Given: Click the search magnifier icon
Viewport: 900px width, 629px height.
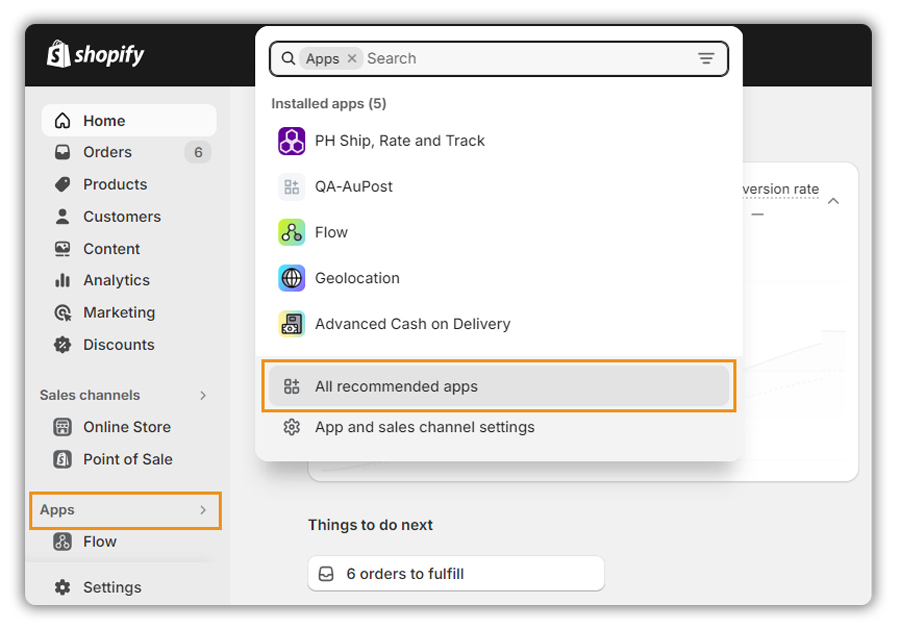Looking at the screenshot, I should (288, 59).
